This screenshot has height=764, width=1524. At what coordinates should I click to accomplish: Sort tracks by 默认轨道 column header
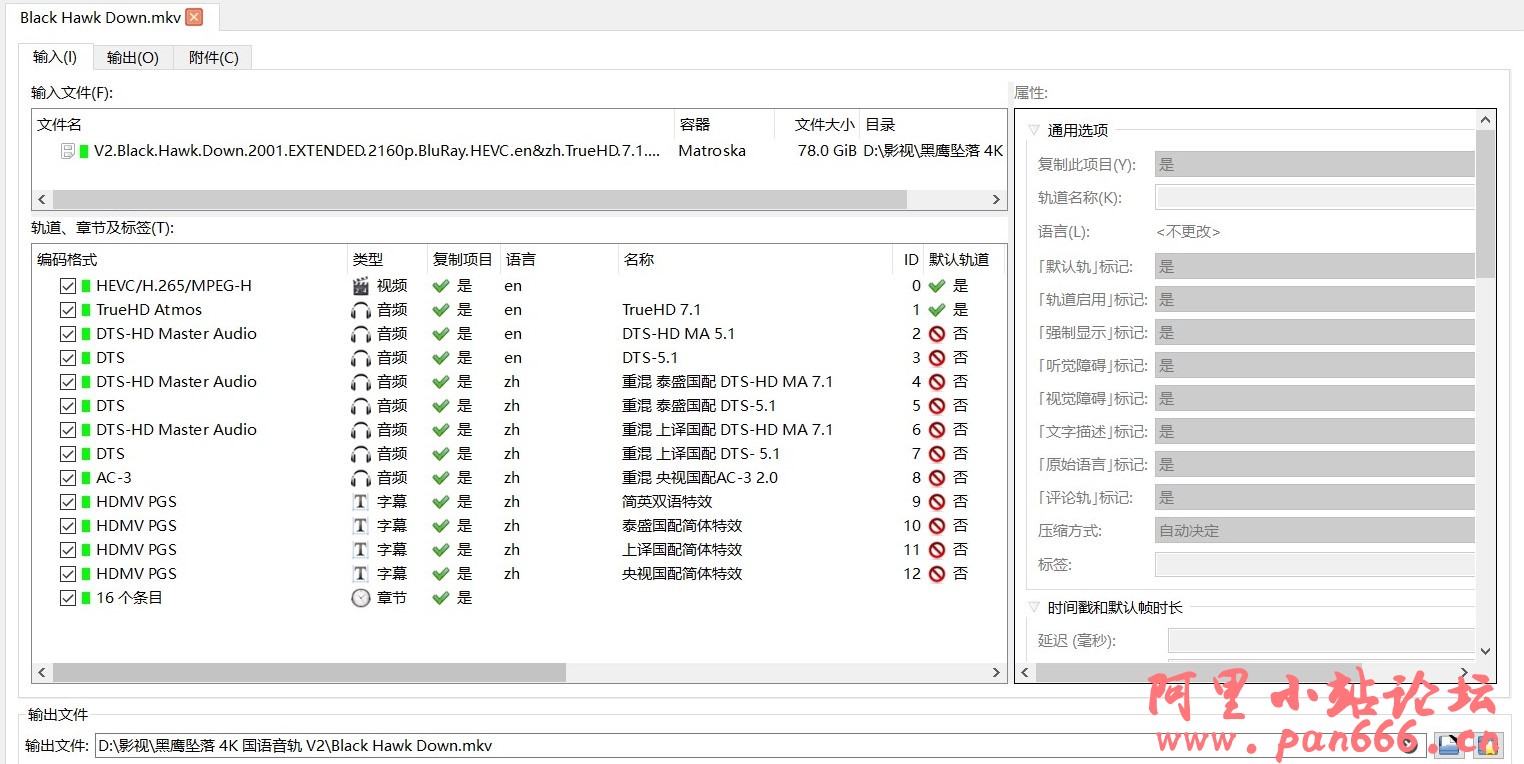click(x=963, y=259)
